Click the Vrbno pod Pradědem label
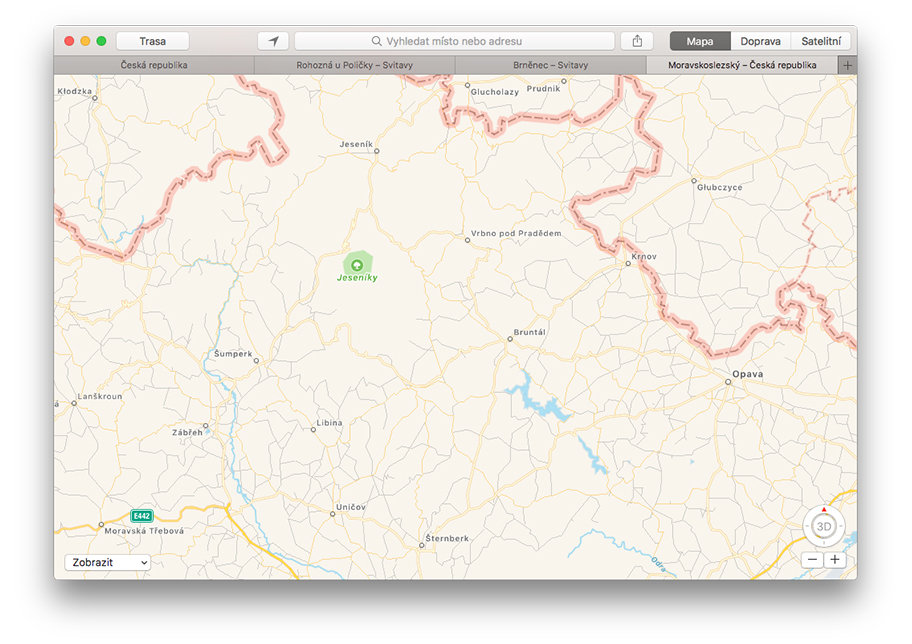The height and width of the screenshot is (644, 912). click(x=516, y=233)
